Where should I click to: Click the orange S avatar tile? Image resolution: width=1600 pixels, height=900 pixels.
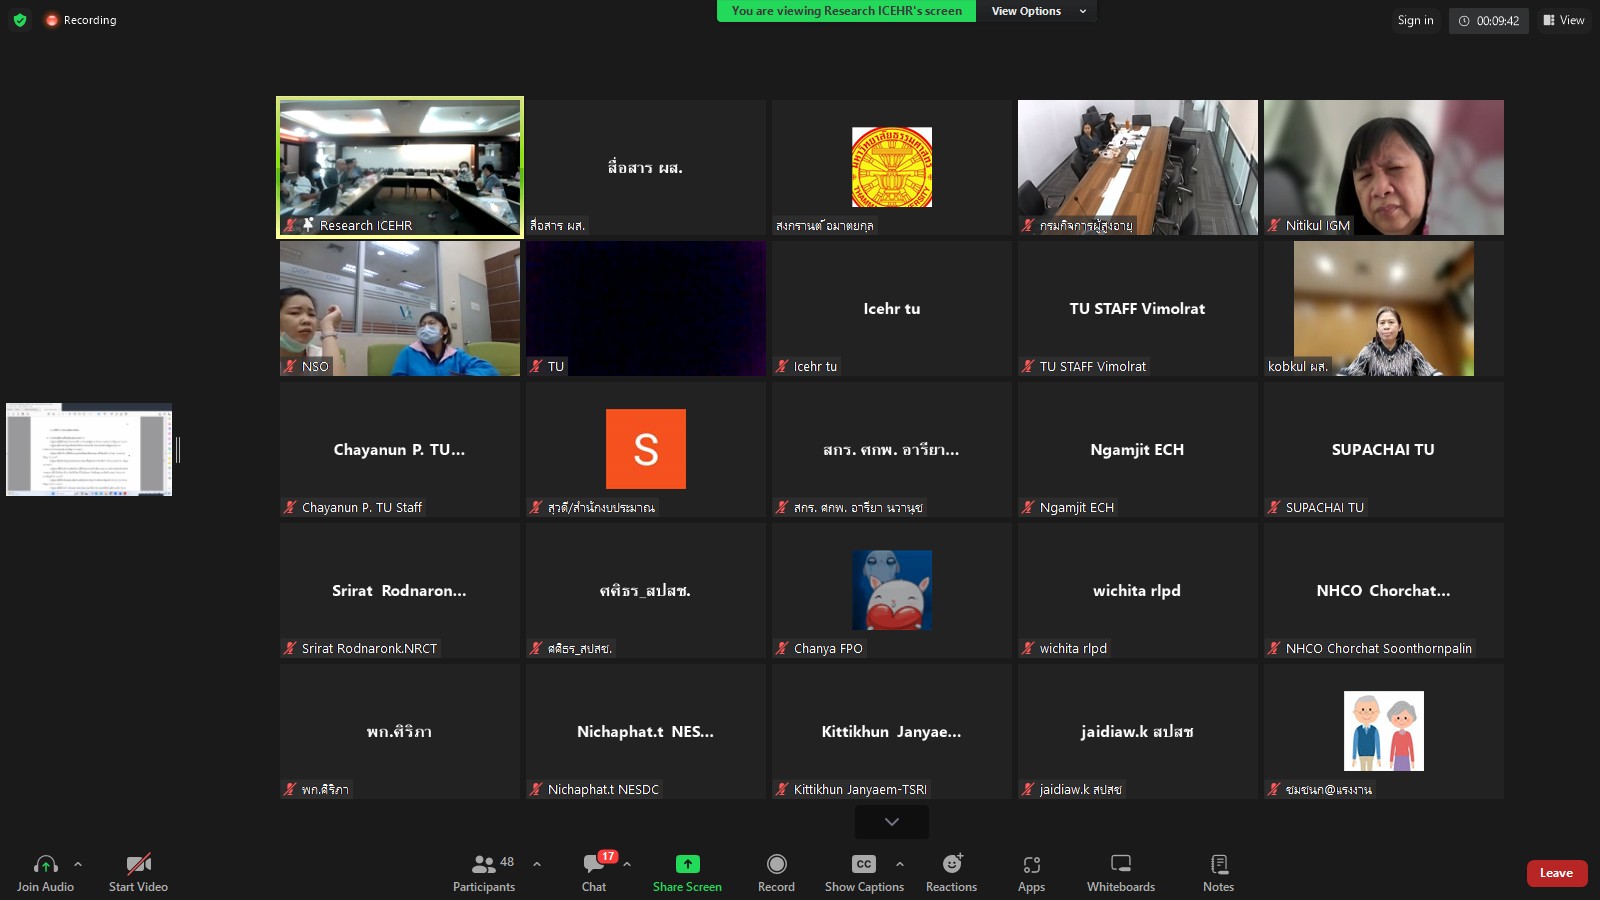[646, 449]
